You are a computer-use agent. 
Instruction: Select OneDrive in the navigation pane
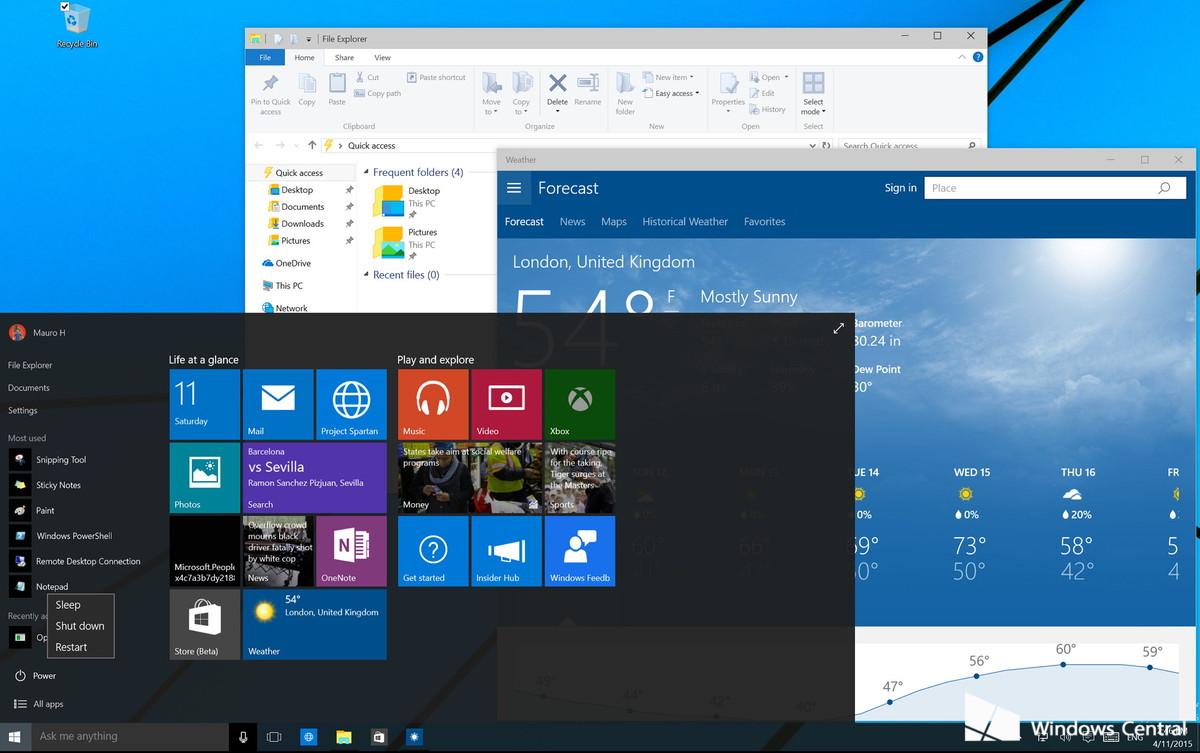[x=286, y=263]
